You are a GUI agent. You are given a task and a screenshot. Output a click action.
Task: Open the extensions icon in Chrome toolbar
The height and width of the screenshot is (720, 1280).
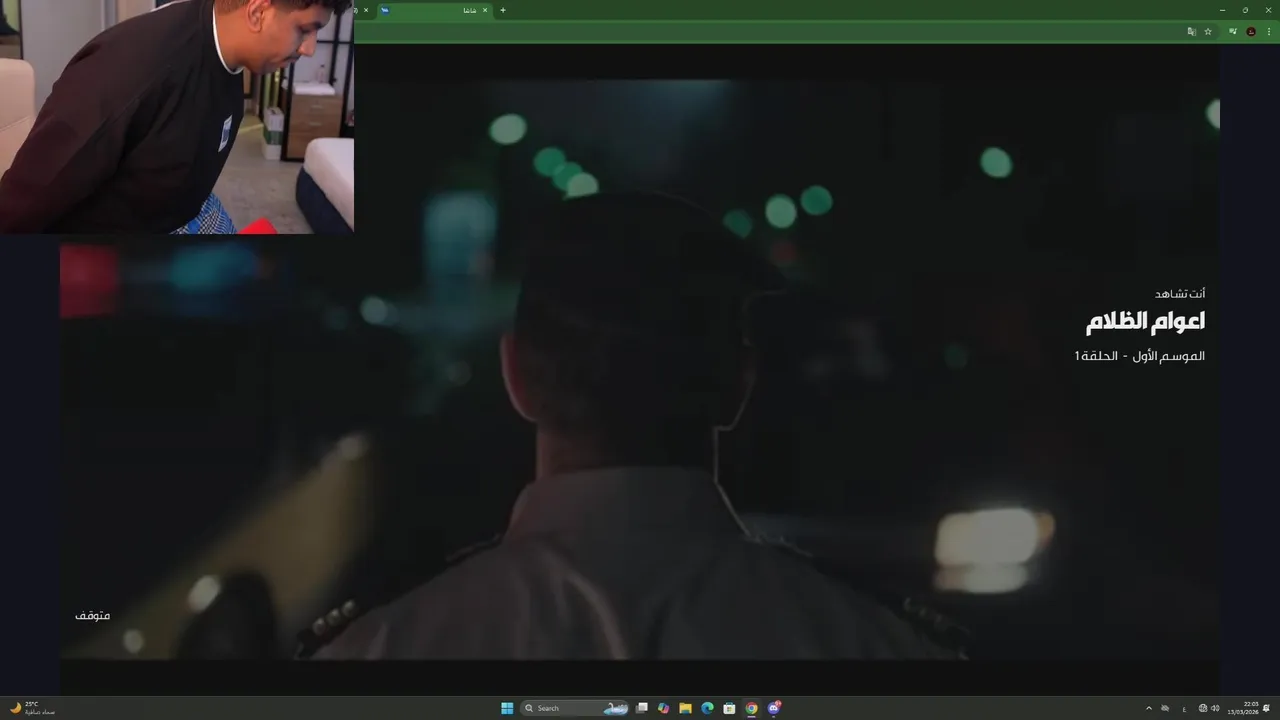[1233, 31]
